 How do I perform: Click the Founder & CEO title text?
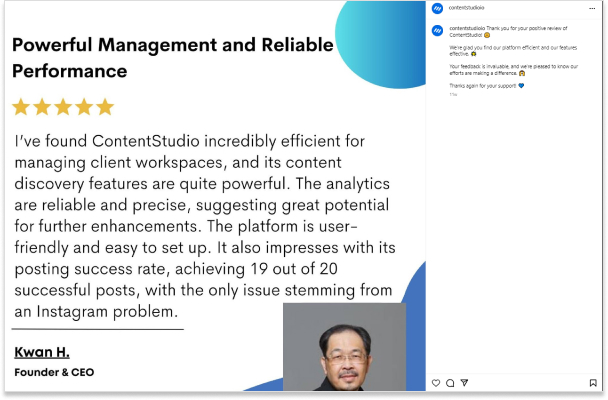(x=54, y=372)
